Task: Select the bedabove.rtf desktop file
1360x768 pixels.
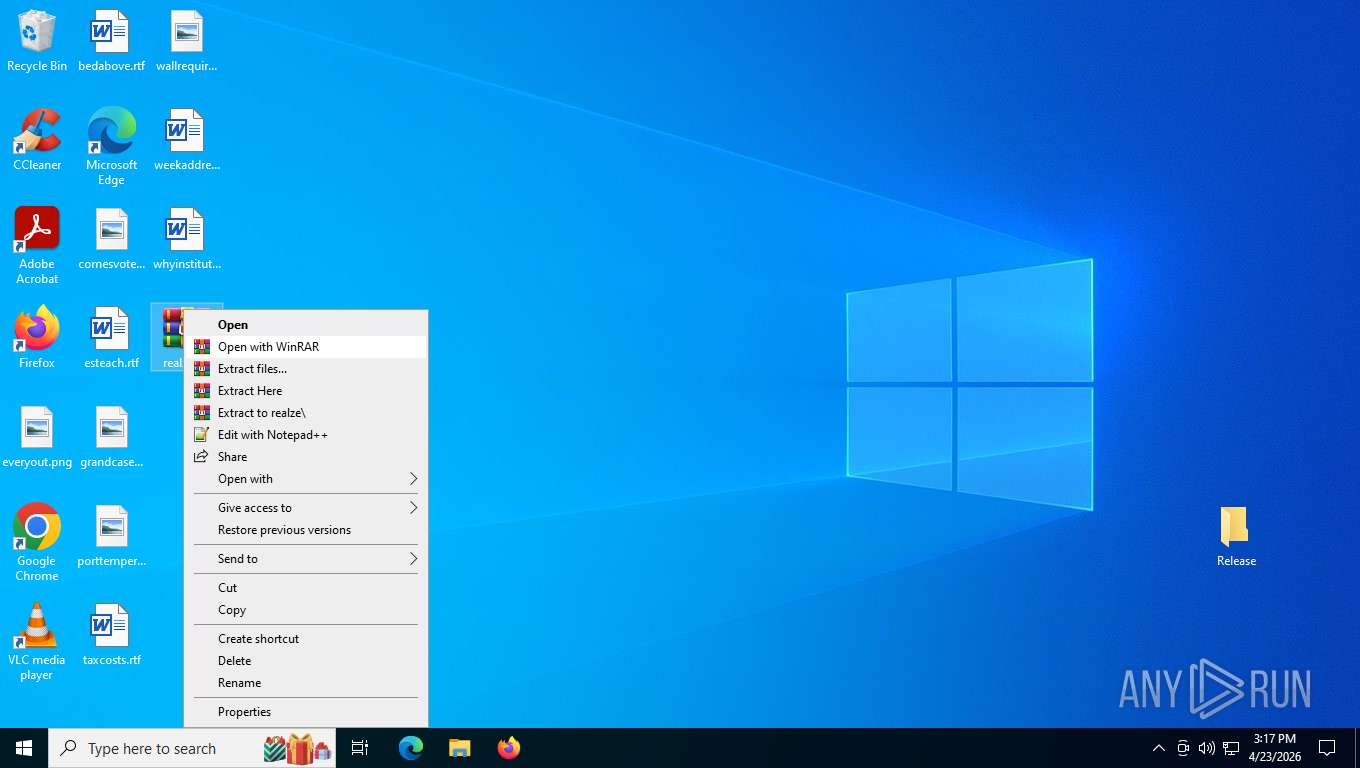Action: point(111,41)
